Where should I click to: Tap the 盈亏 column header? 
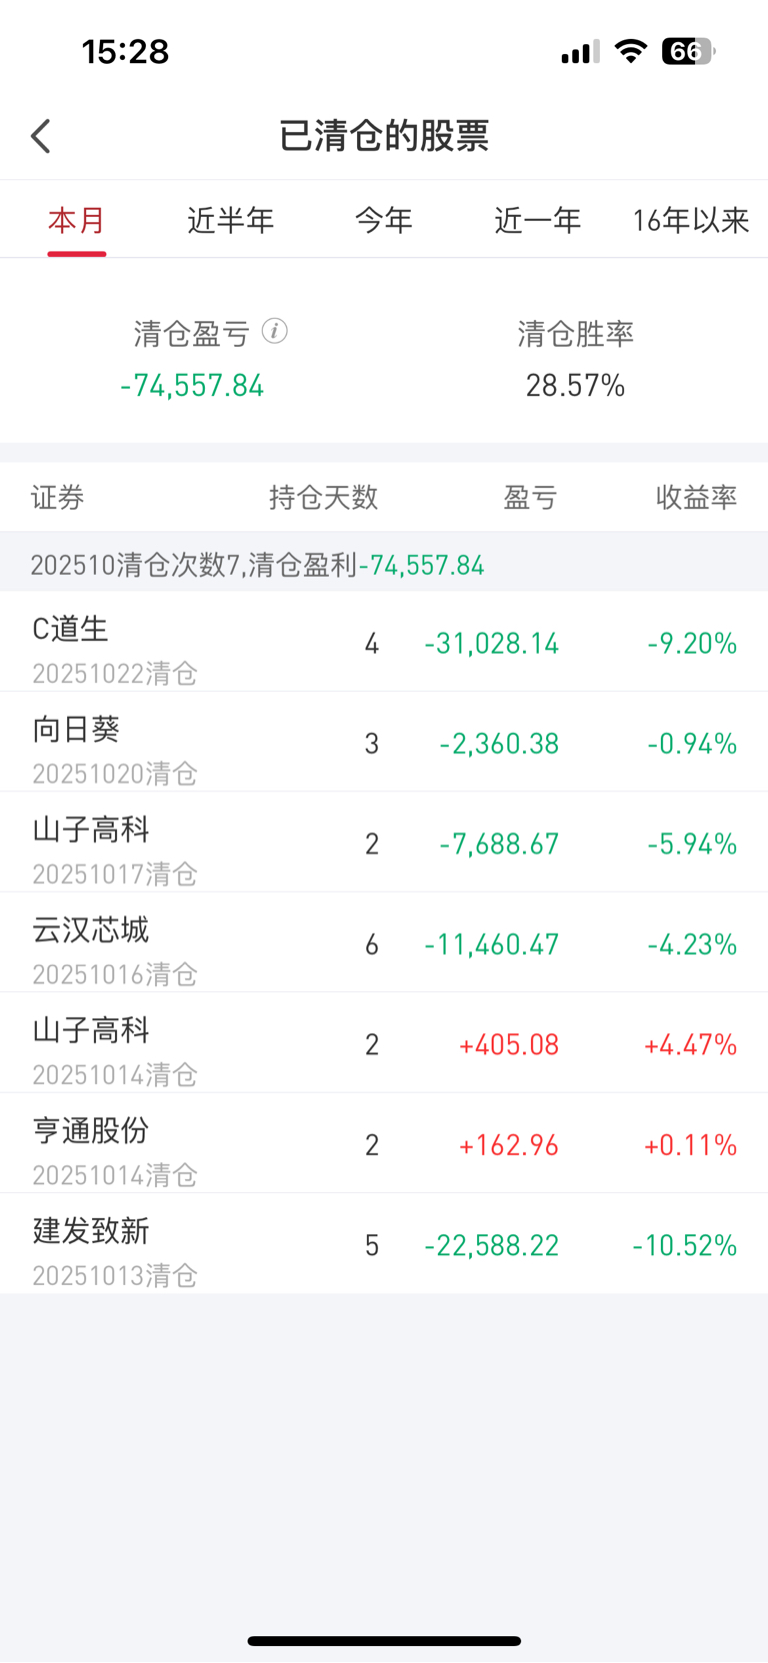click(530, 497)
